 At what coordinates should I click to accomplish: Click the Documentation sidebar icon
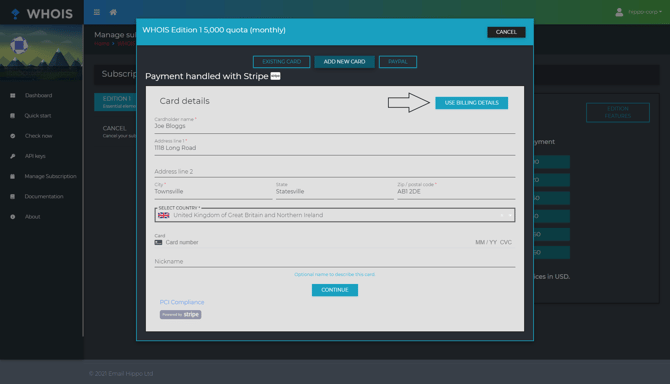12,196
